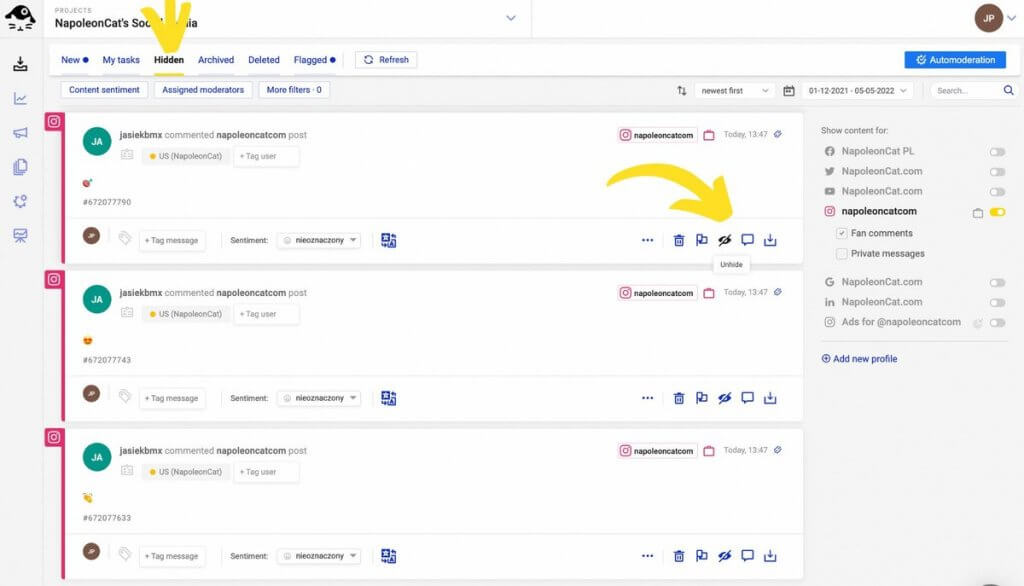Image resolution: width=1024 pixels, height=586 pixels.
Task: Open sentiment dropdown for comment #672077790
Action: [319, 240]
